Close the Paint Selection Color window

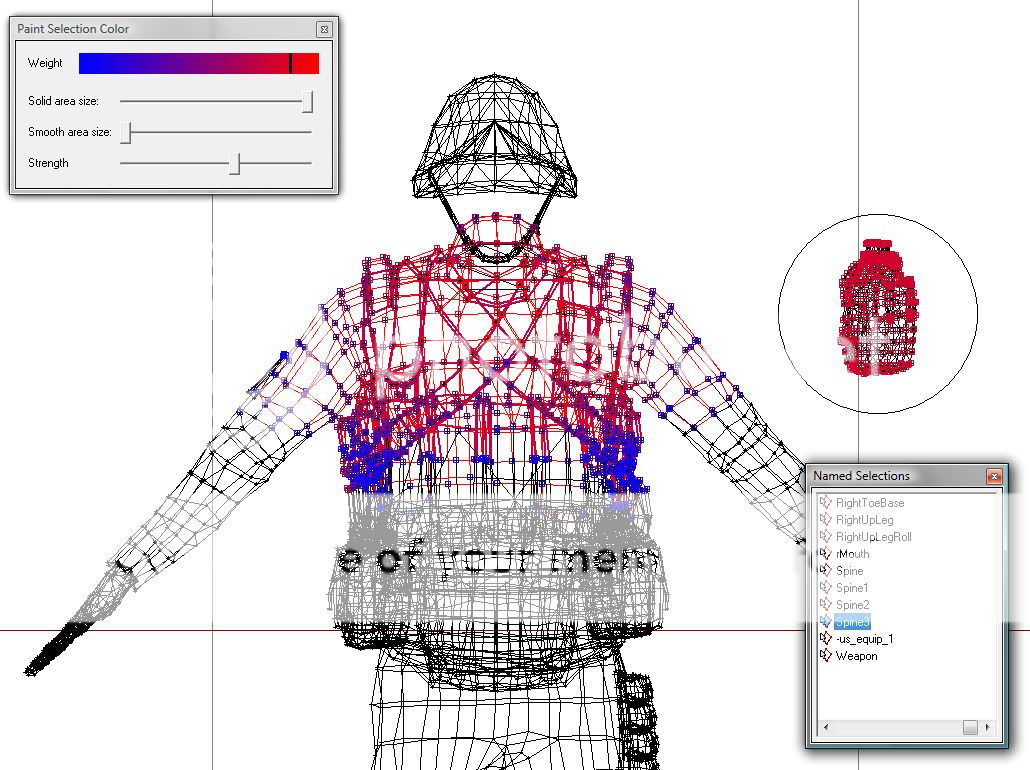(x=324, y=29)
